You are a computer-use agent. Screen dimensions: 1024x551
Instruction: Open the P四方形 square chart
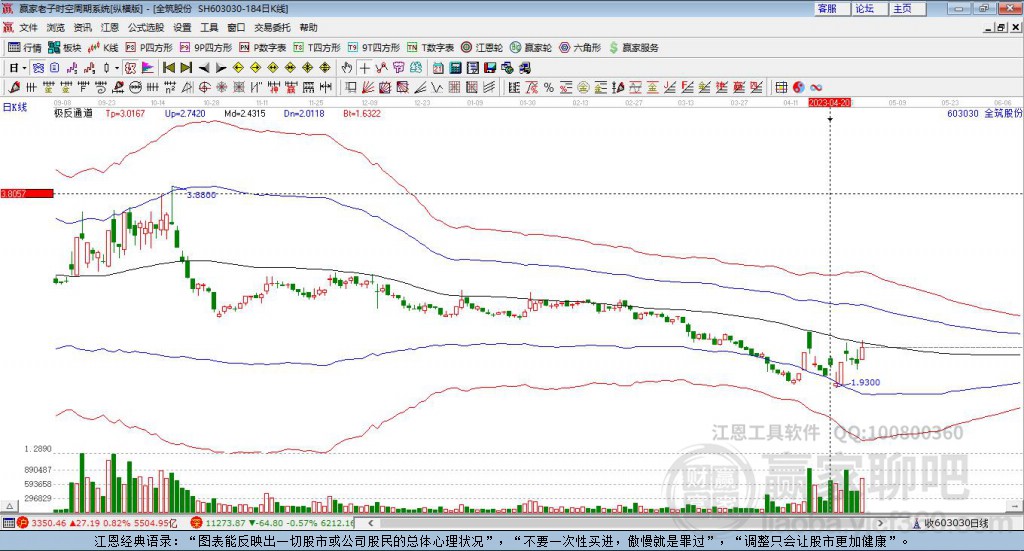pyautogui.click(x=149, y=48)
